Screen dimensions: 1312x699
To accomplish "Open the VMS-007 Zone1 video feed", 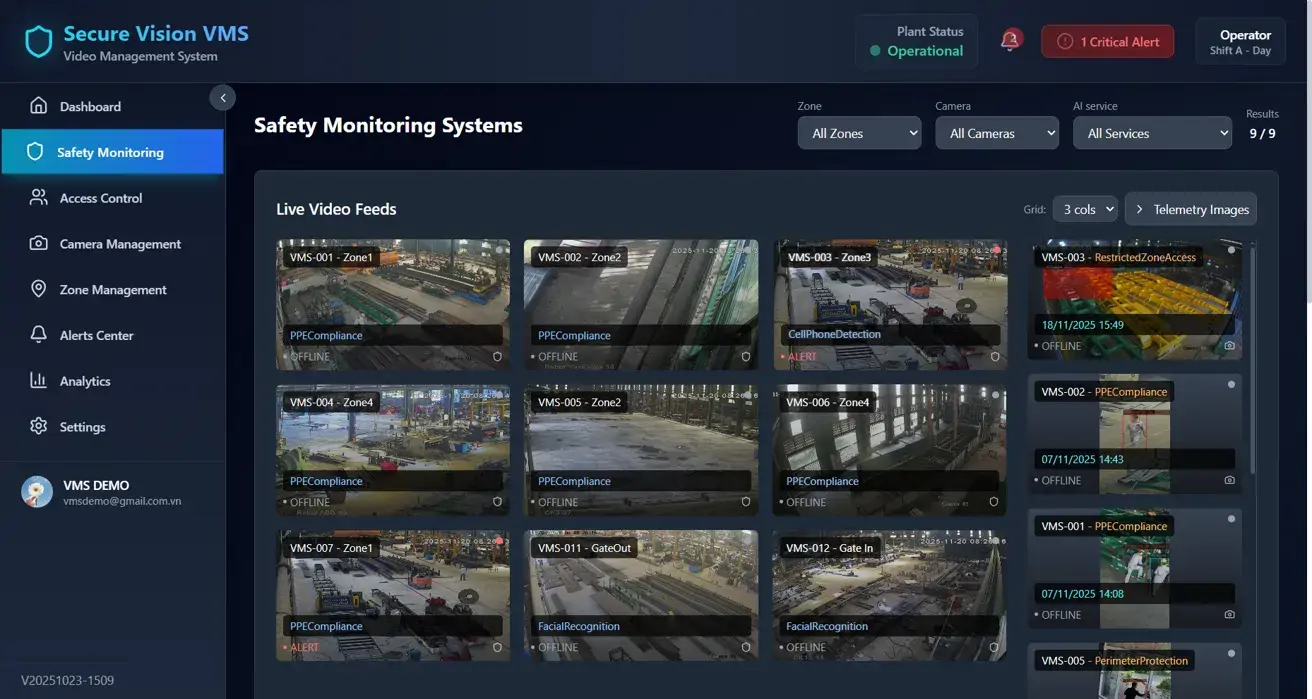I will coord(393,595).
